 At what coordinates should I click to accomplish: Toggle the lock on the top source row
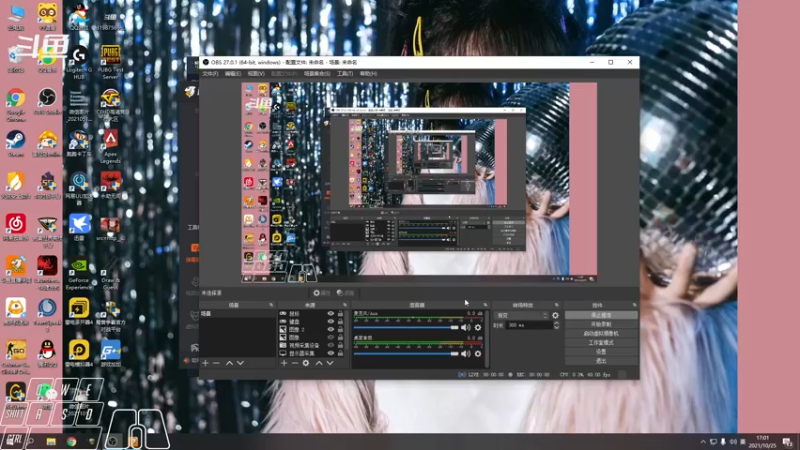click(340, 314)
